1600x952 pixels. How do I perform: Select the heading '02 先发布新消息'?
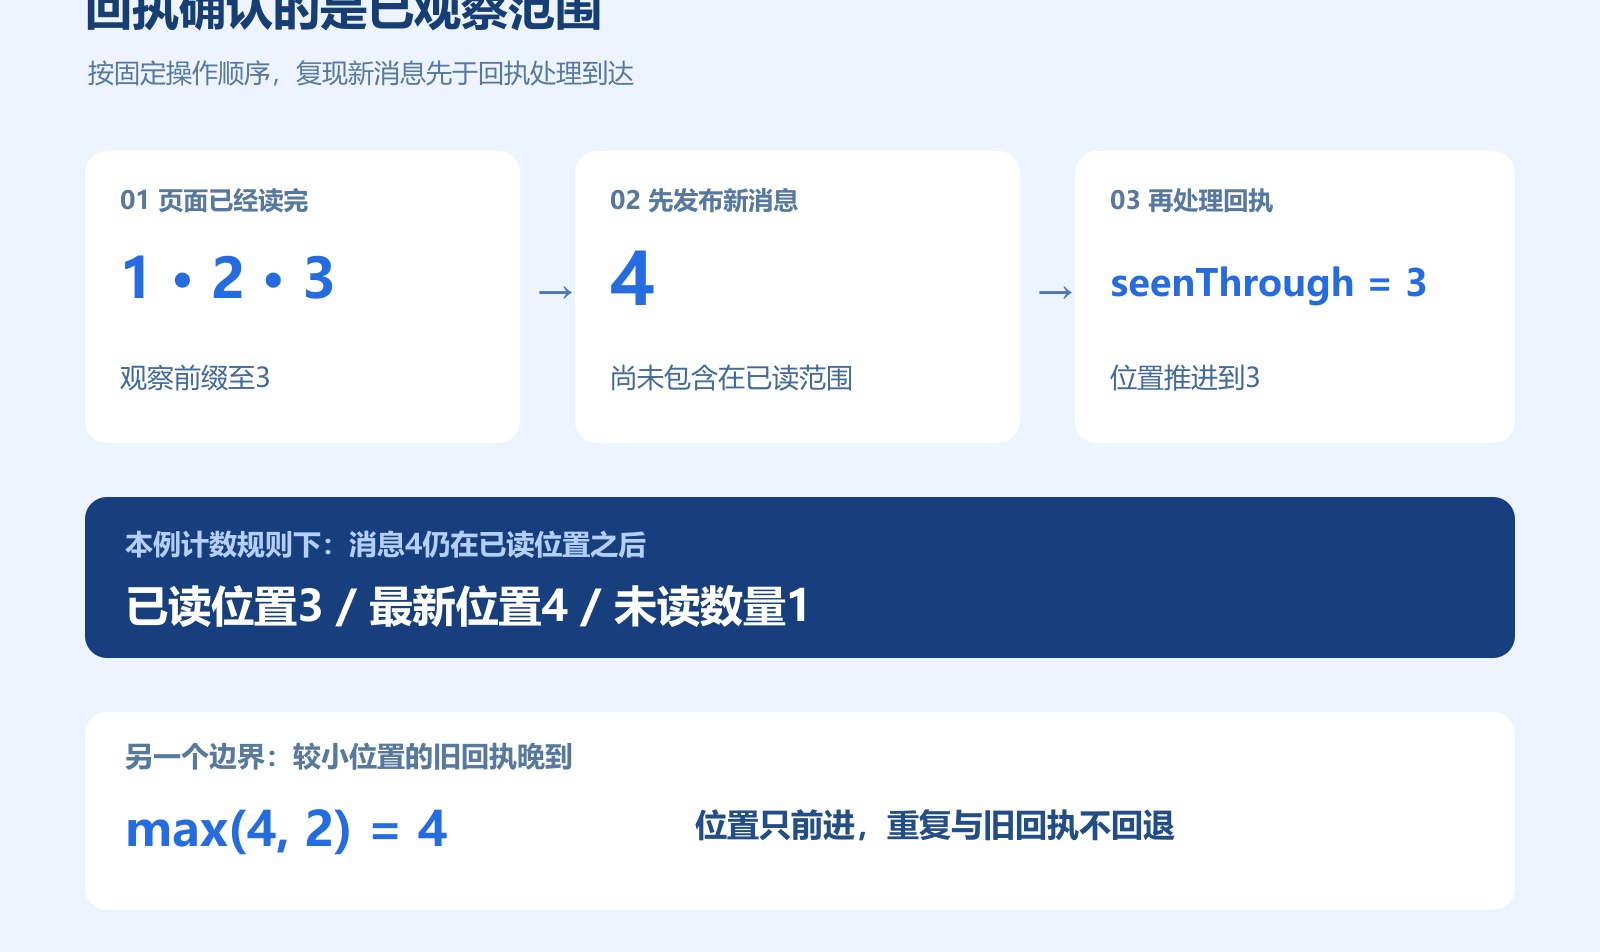[704, 201]
